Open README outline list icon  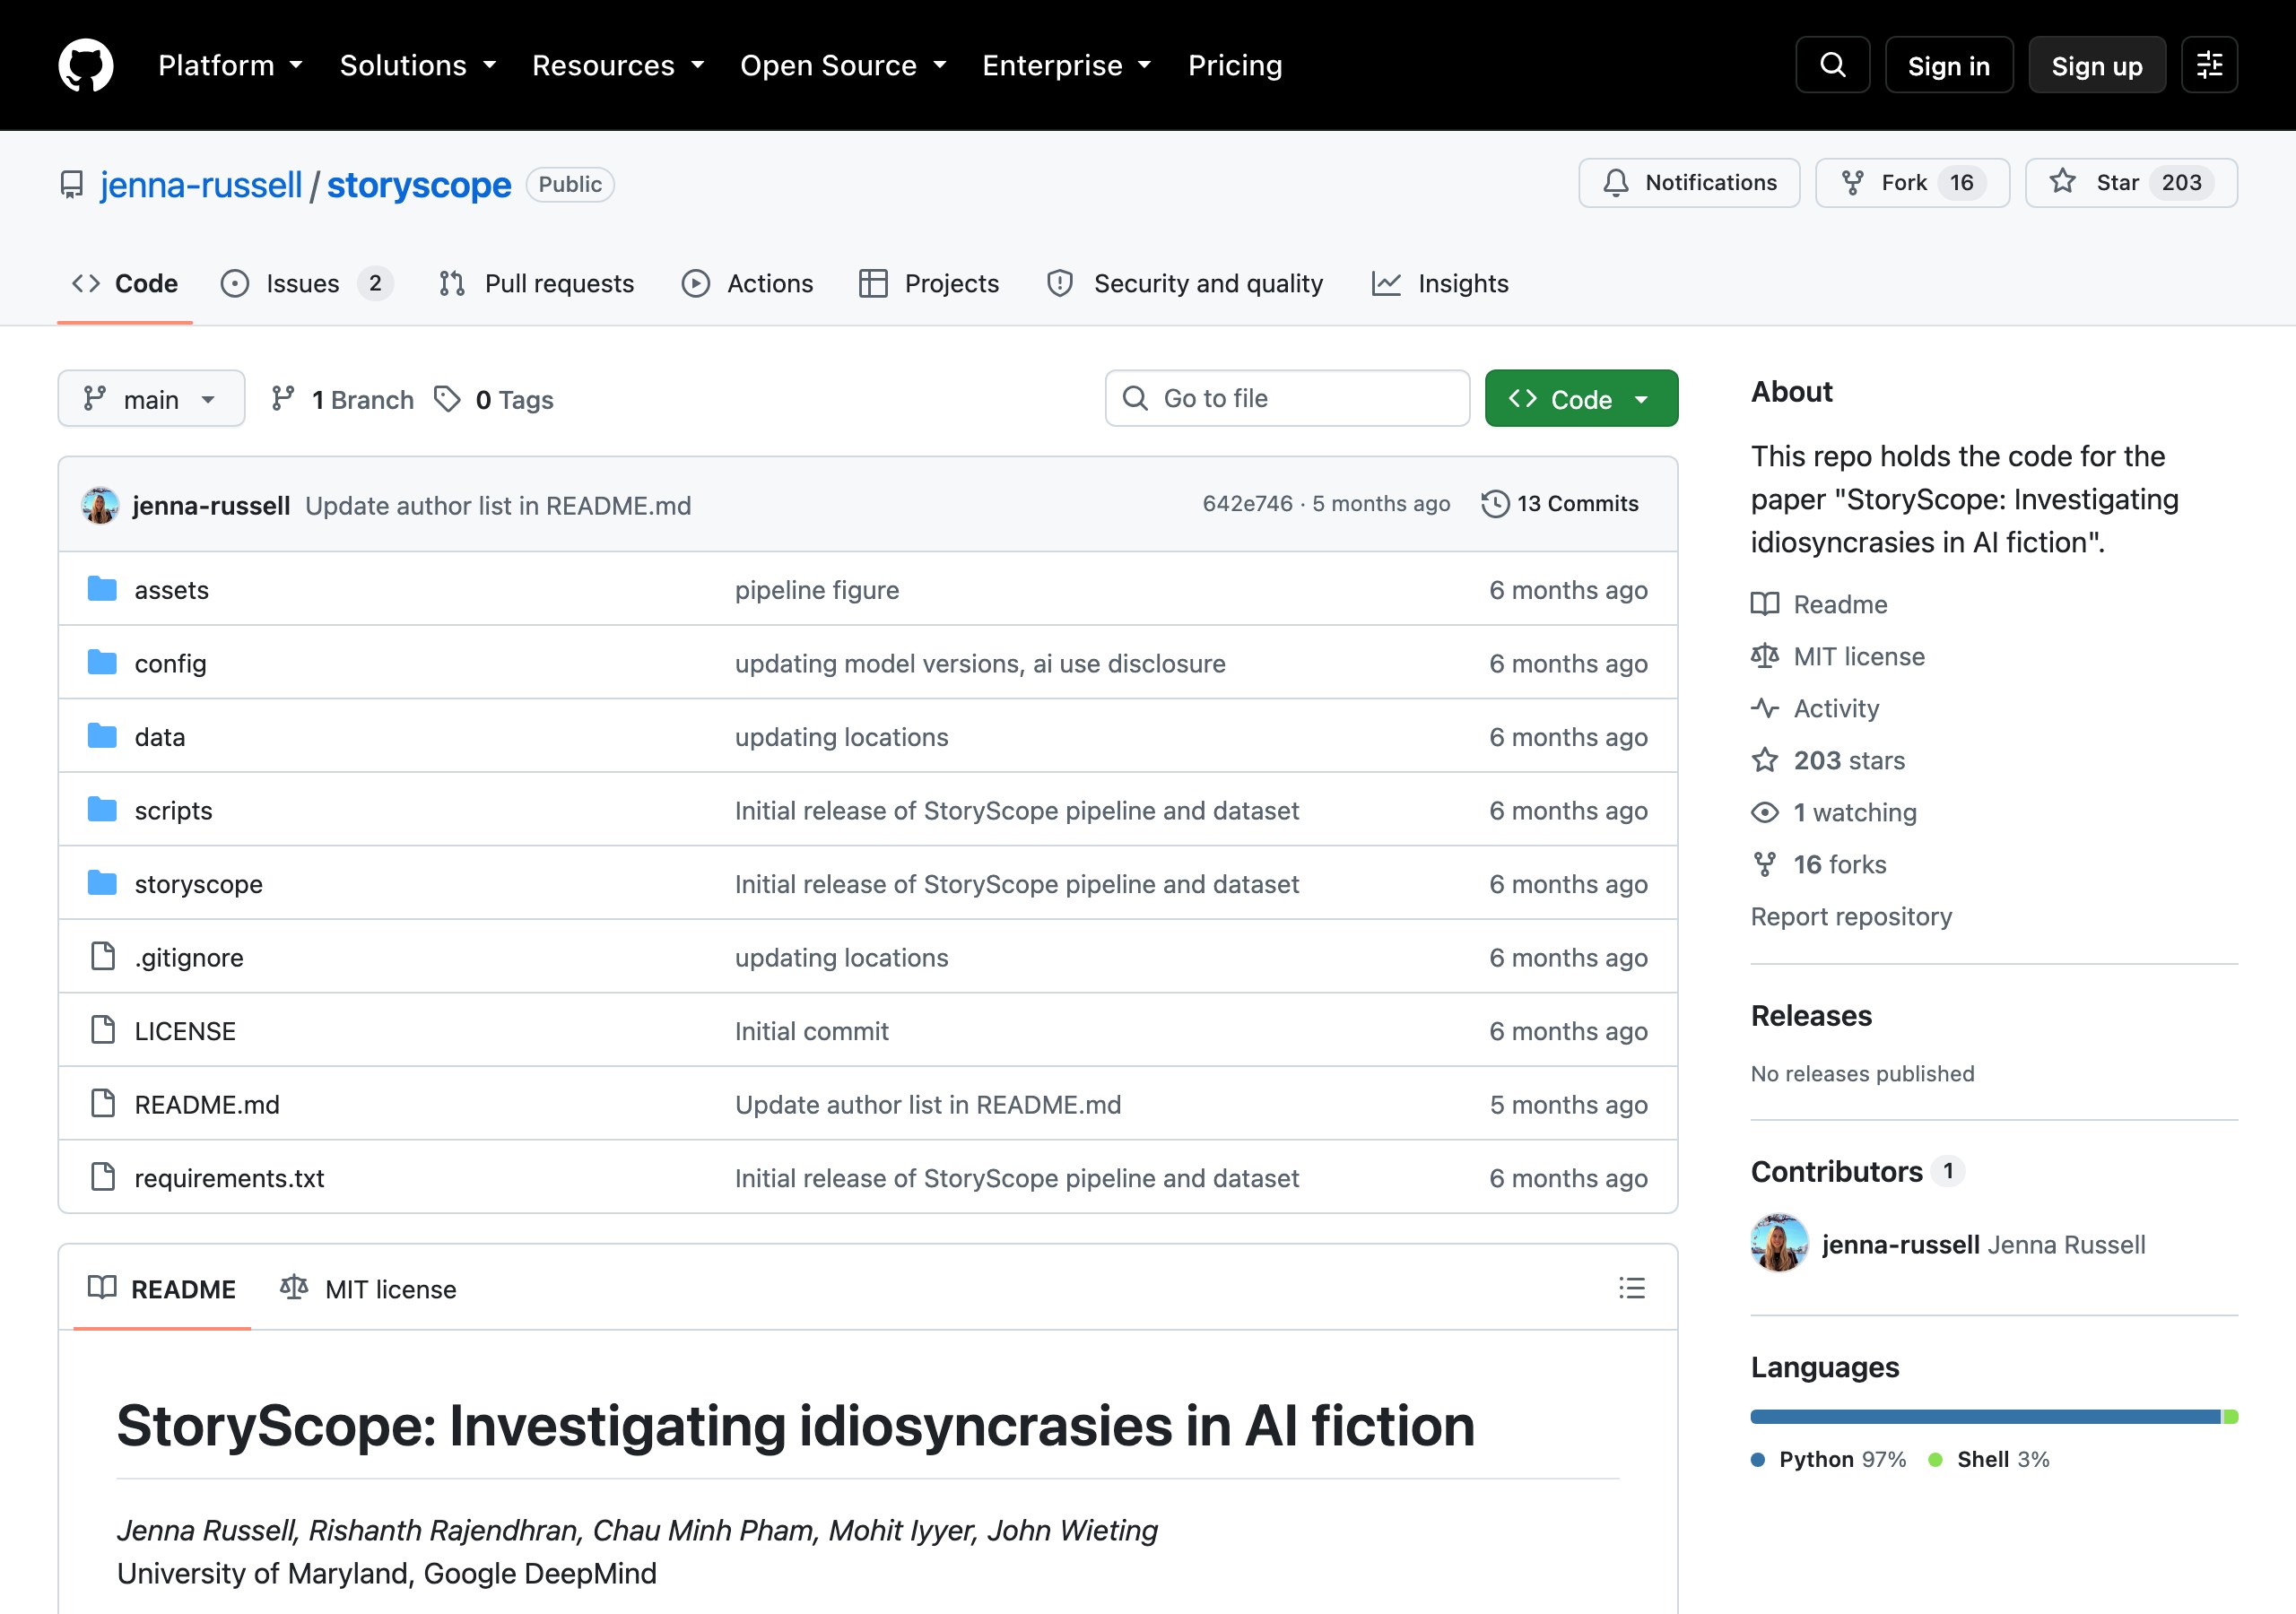coord(1632,1288)
